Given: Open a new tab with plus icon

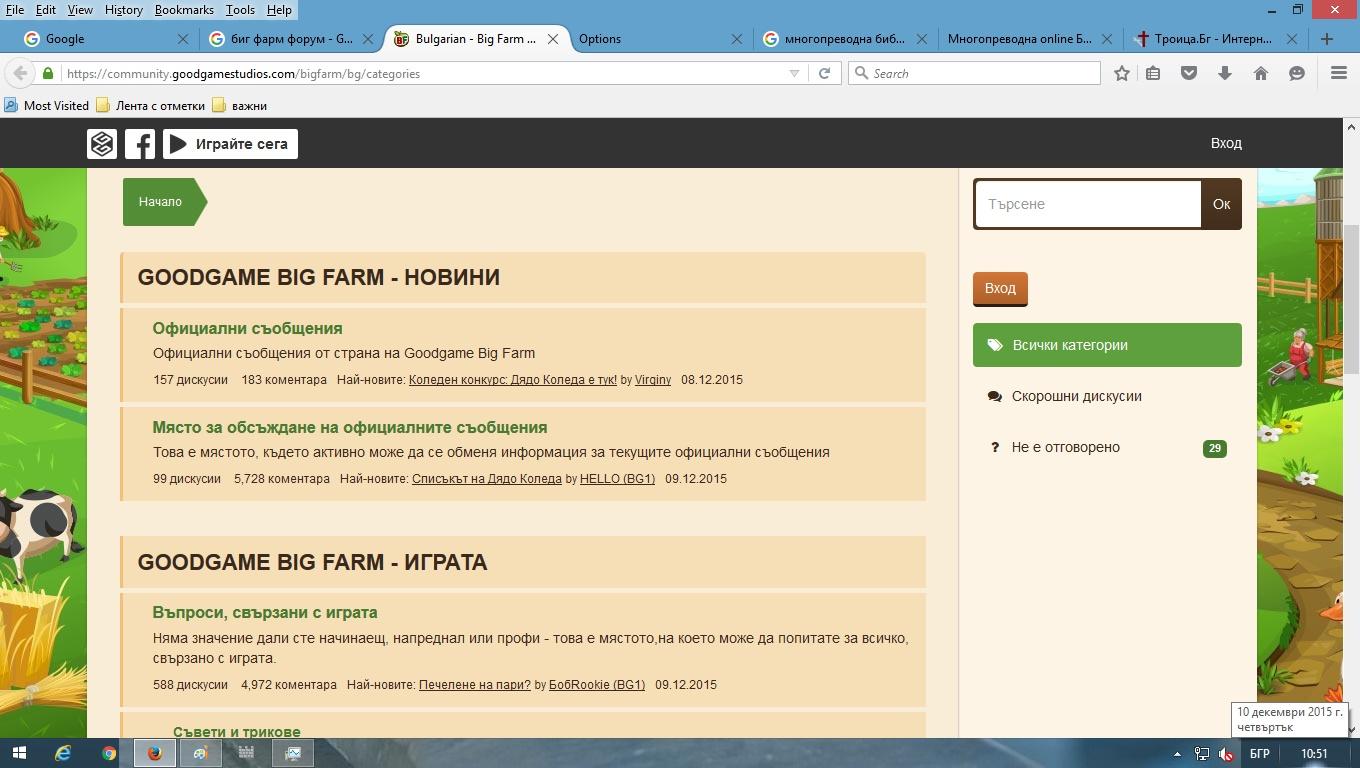Looking at the screenshot, I should point(1327,39).
